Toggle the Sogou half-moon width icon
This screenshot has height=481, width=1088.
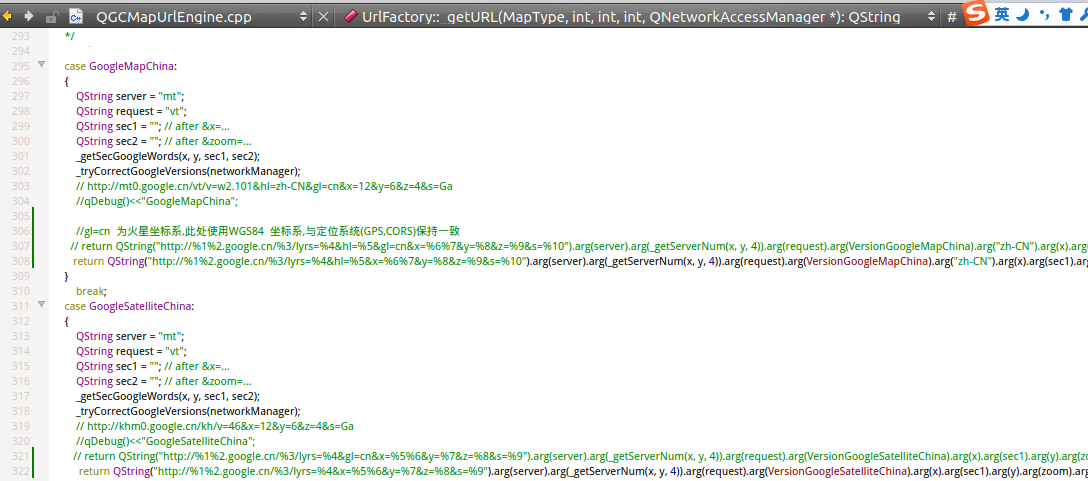pos(1023,14)
